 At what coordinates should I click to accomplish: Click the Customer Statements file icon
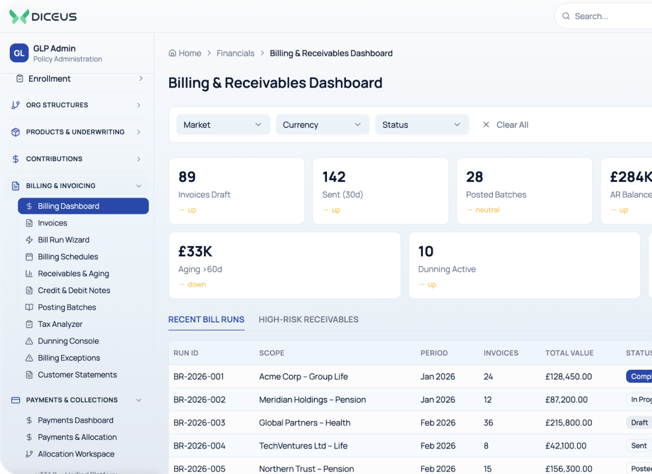coord(29,375)
